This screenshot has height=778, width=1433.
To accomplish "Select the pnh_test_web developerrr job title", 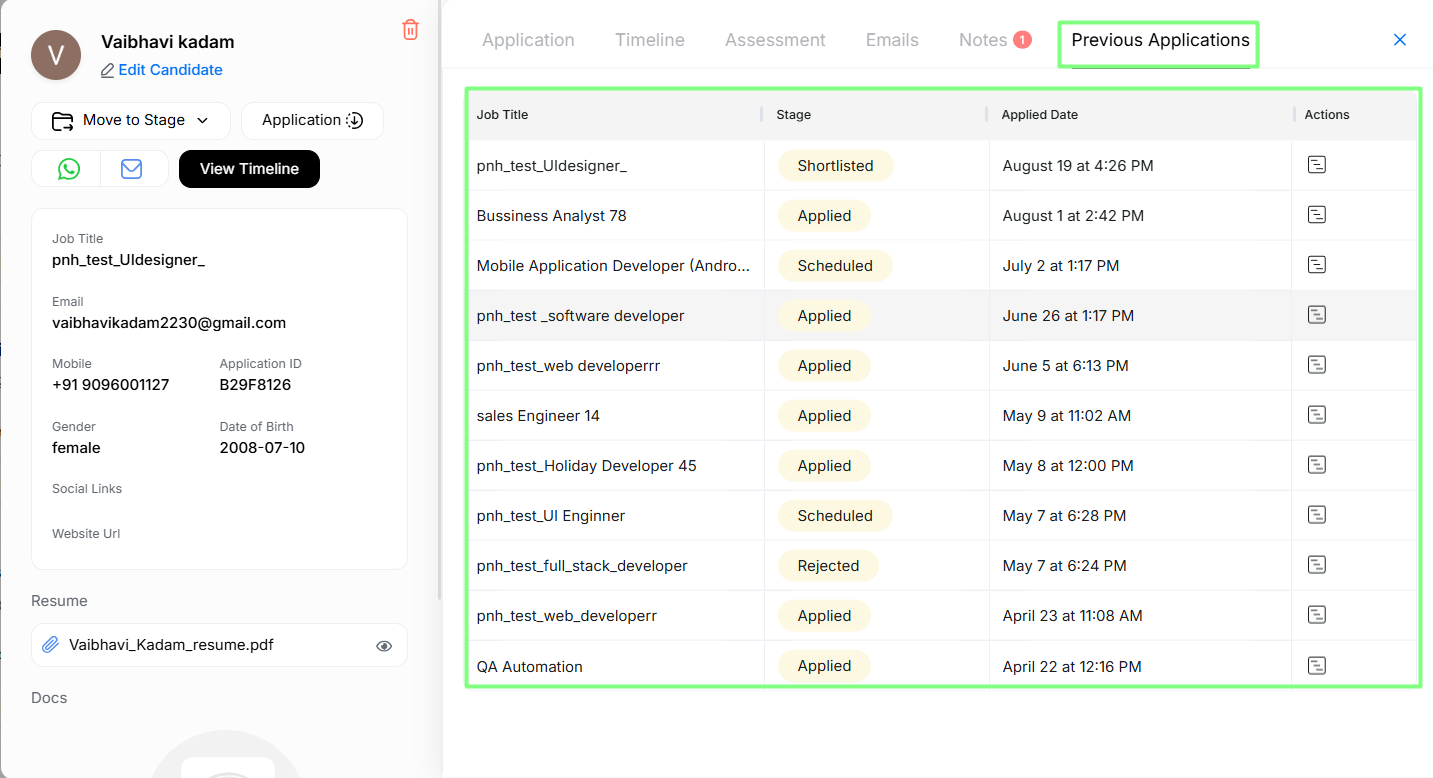I will 568,366.
